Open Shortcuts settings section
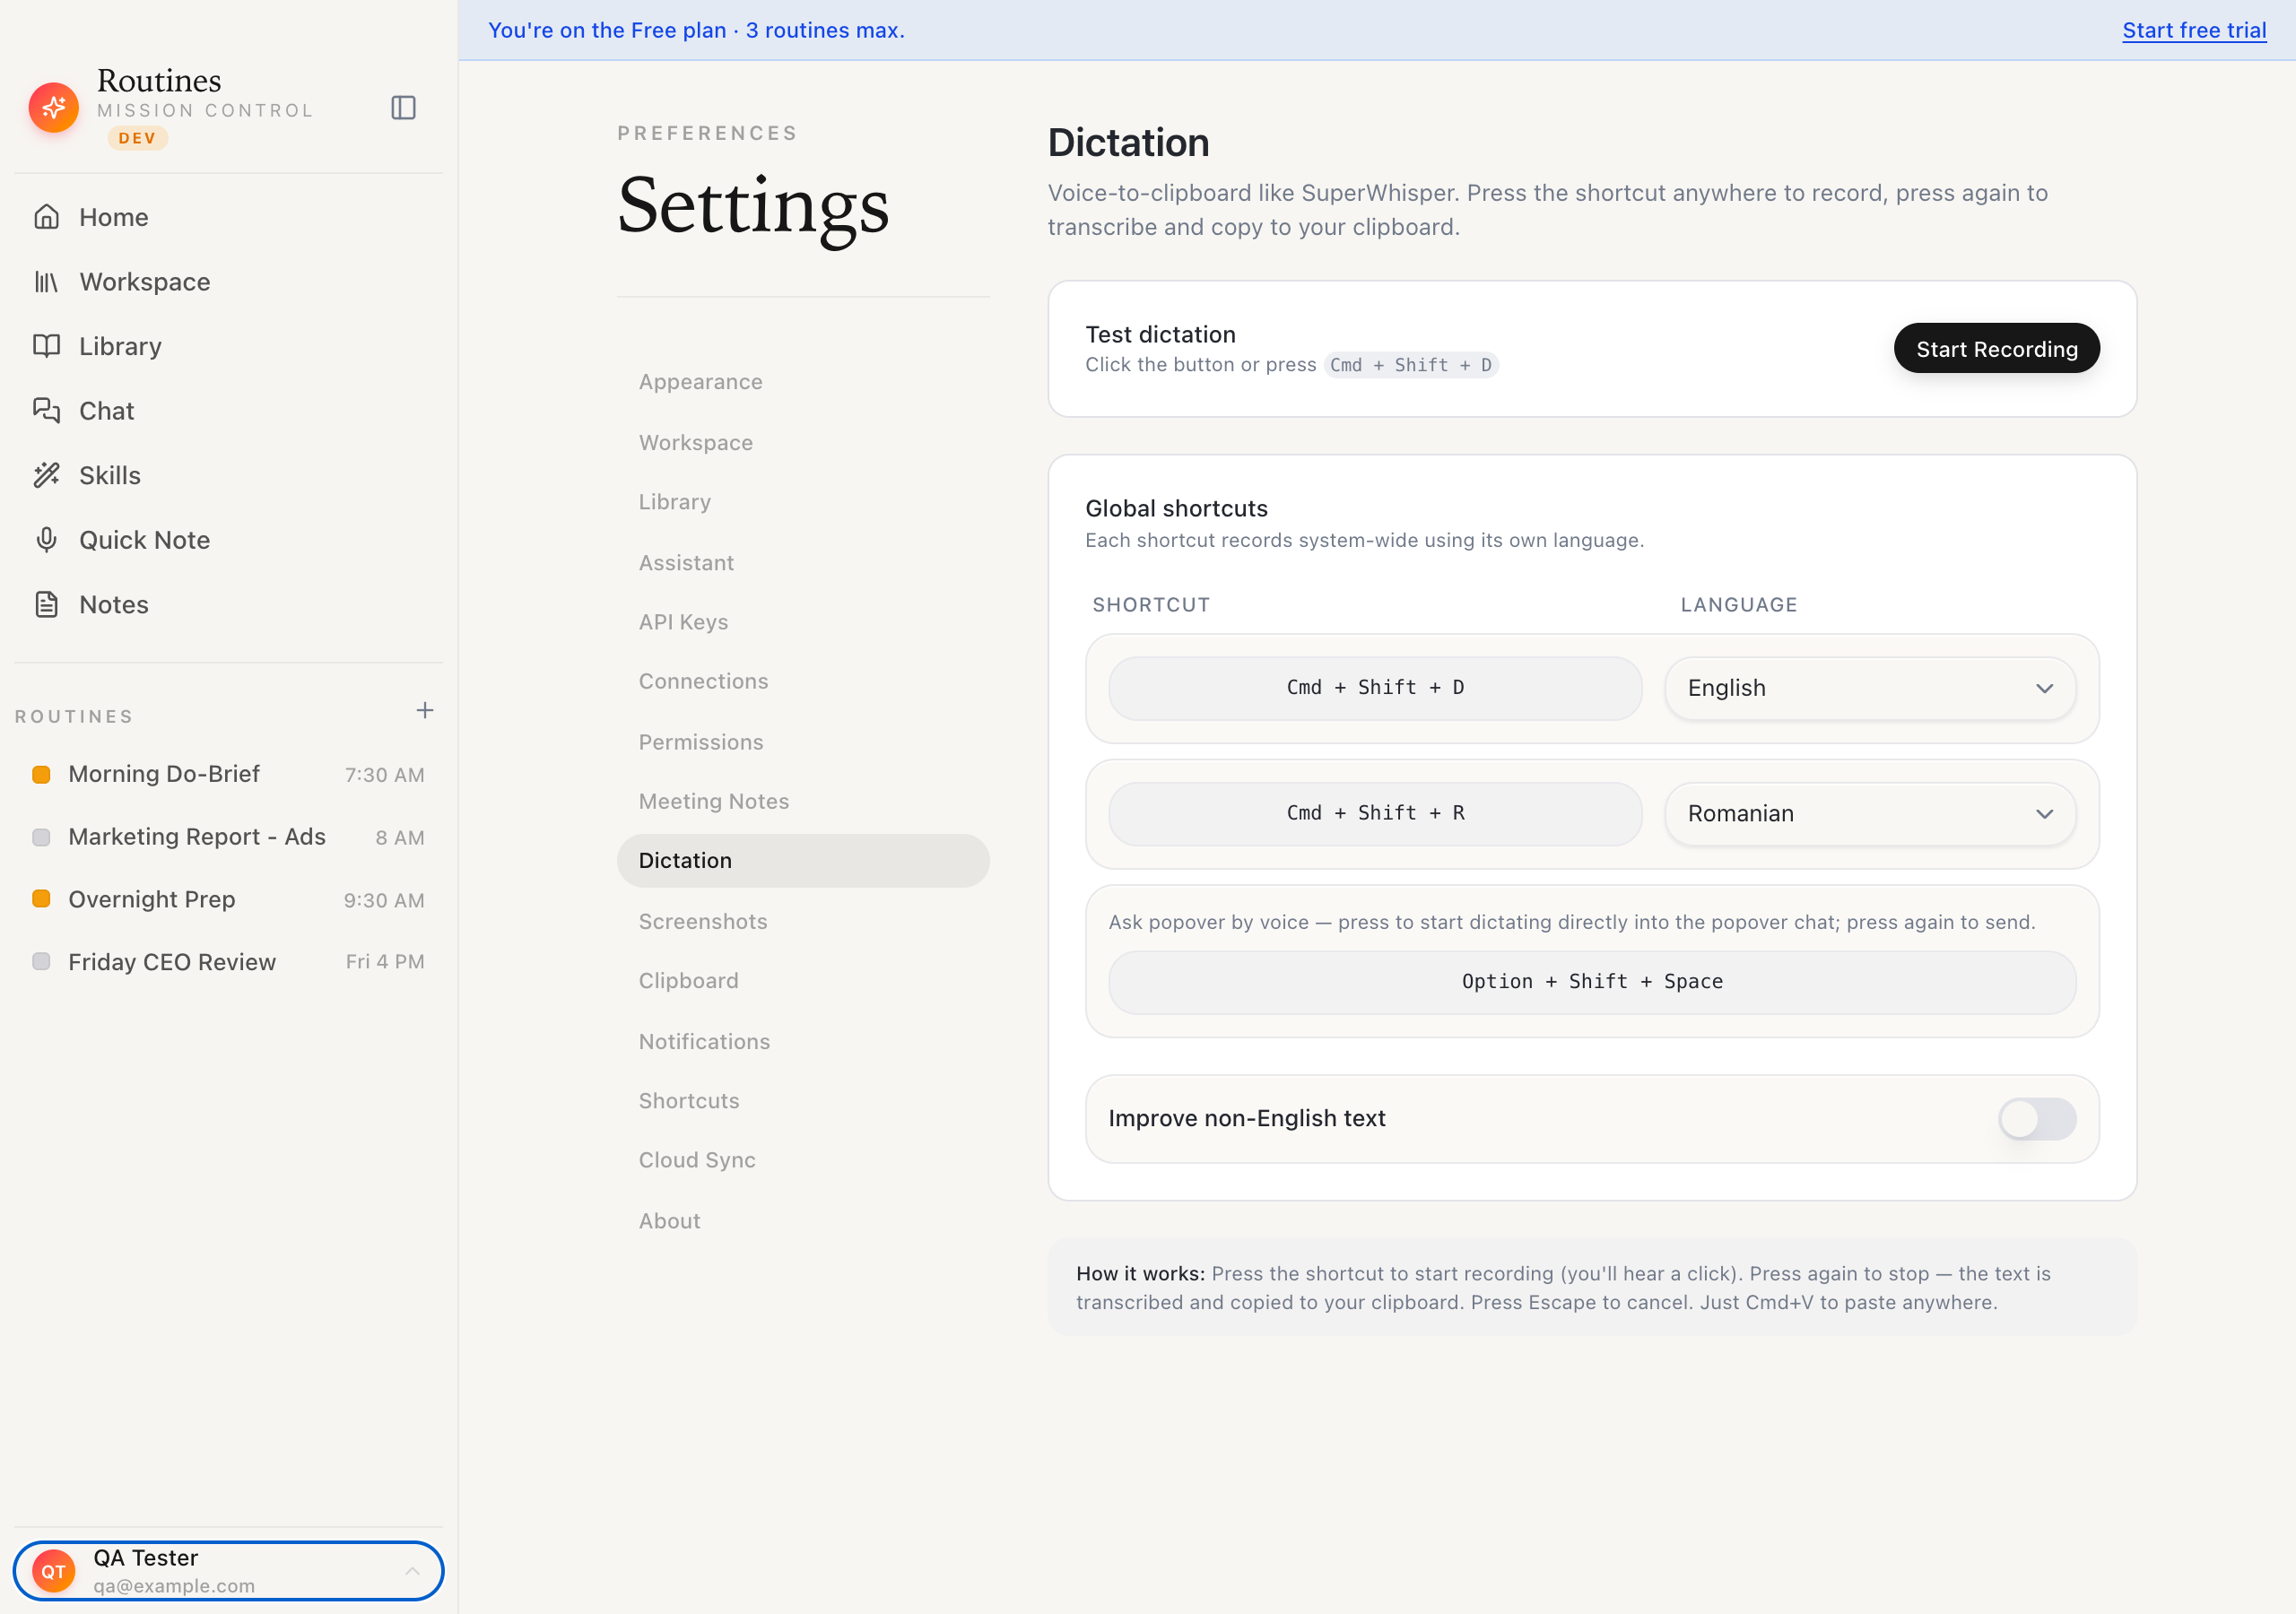The image size is (2296, 1614). 803,1101
